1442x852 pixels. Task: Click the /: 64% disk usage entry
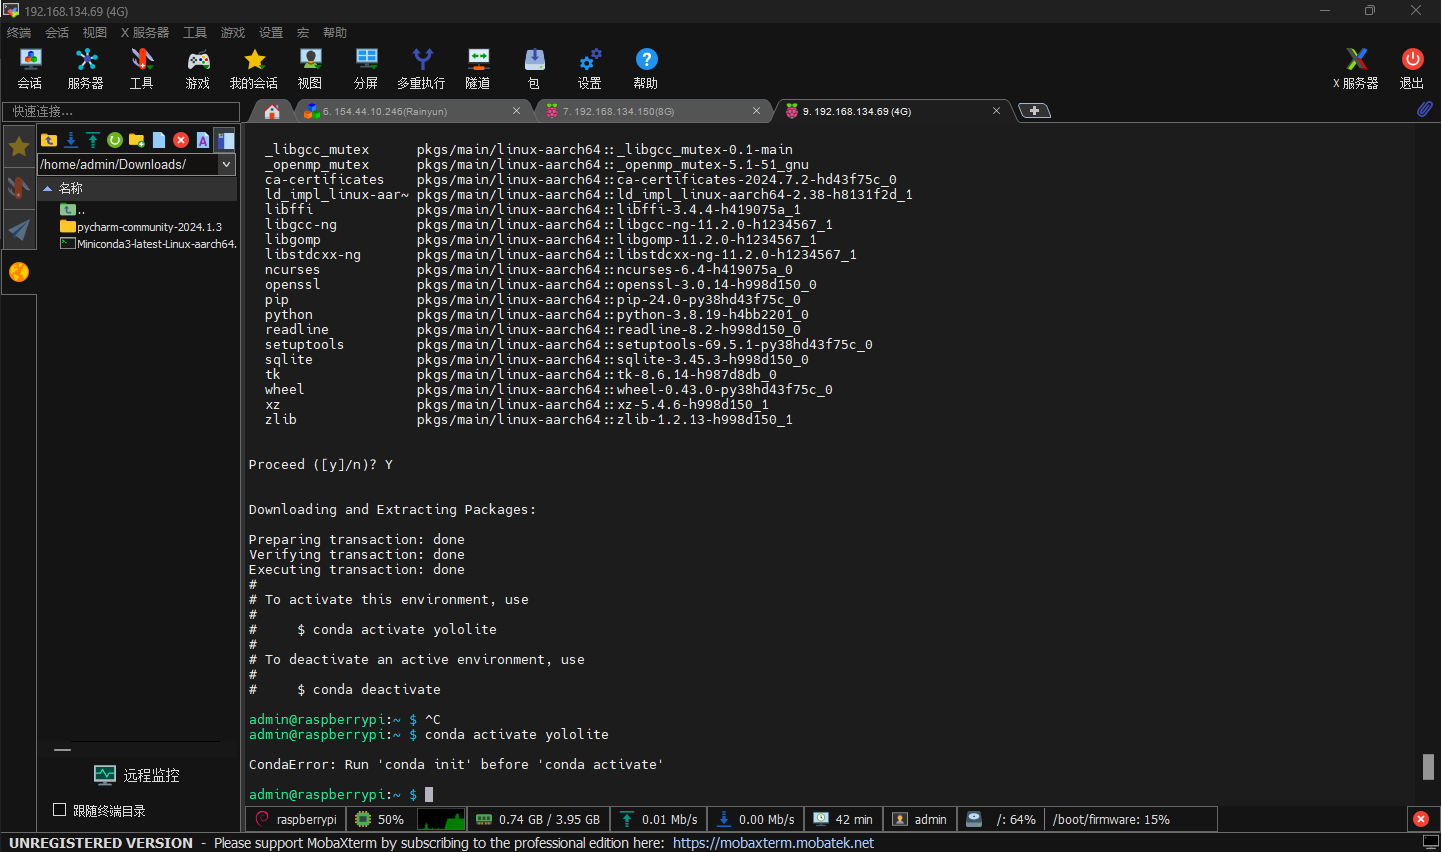pyautogui.click(x=1002, y=819)
